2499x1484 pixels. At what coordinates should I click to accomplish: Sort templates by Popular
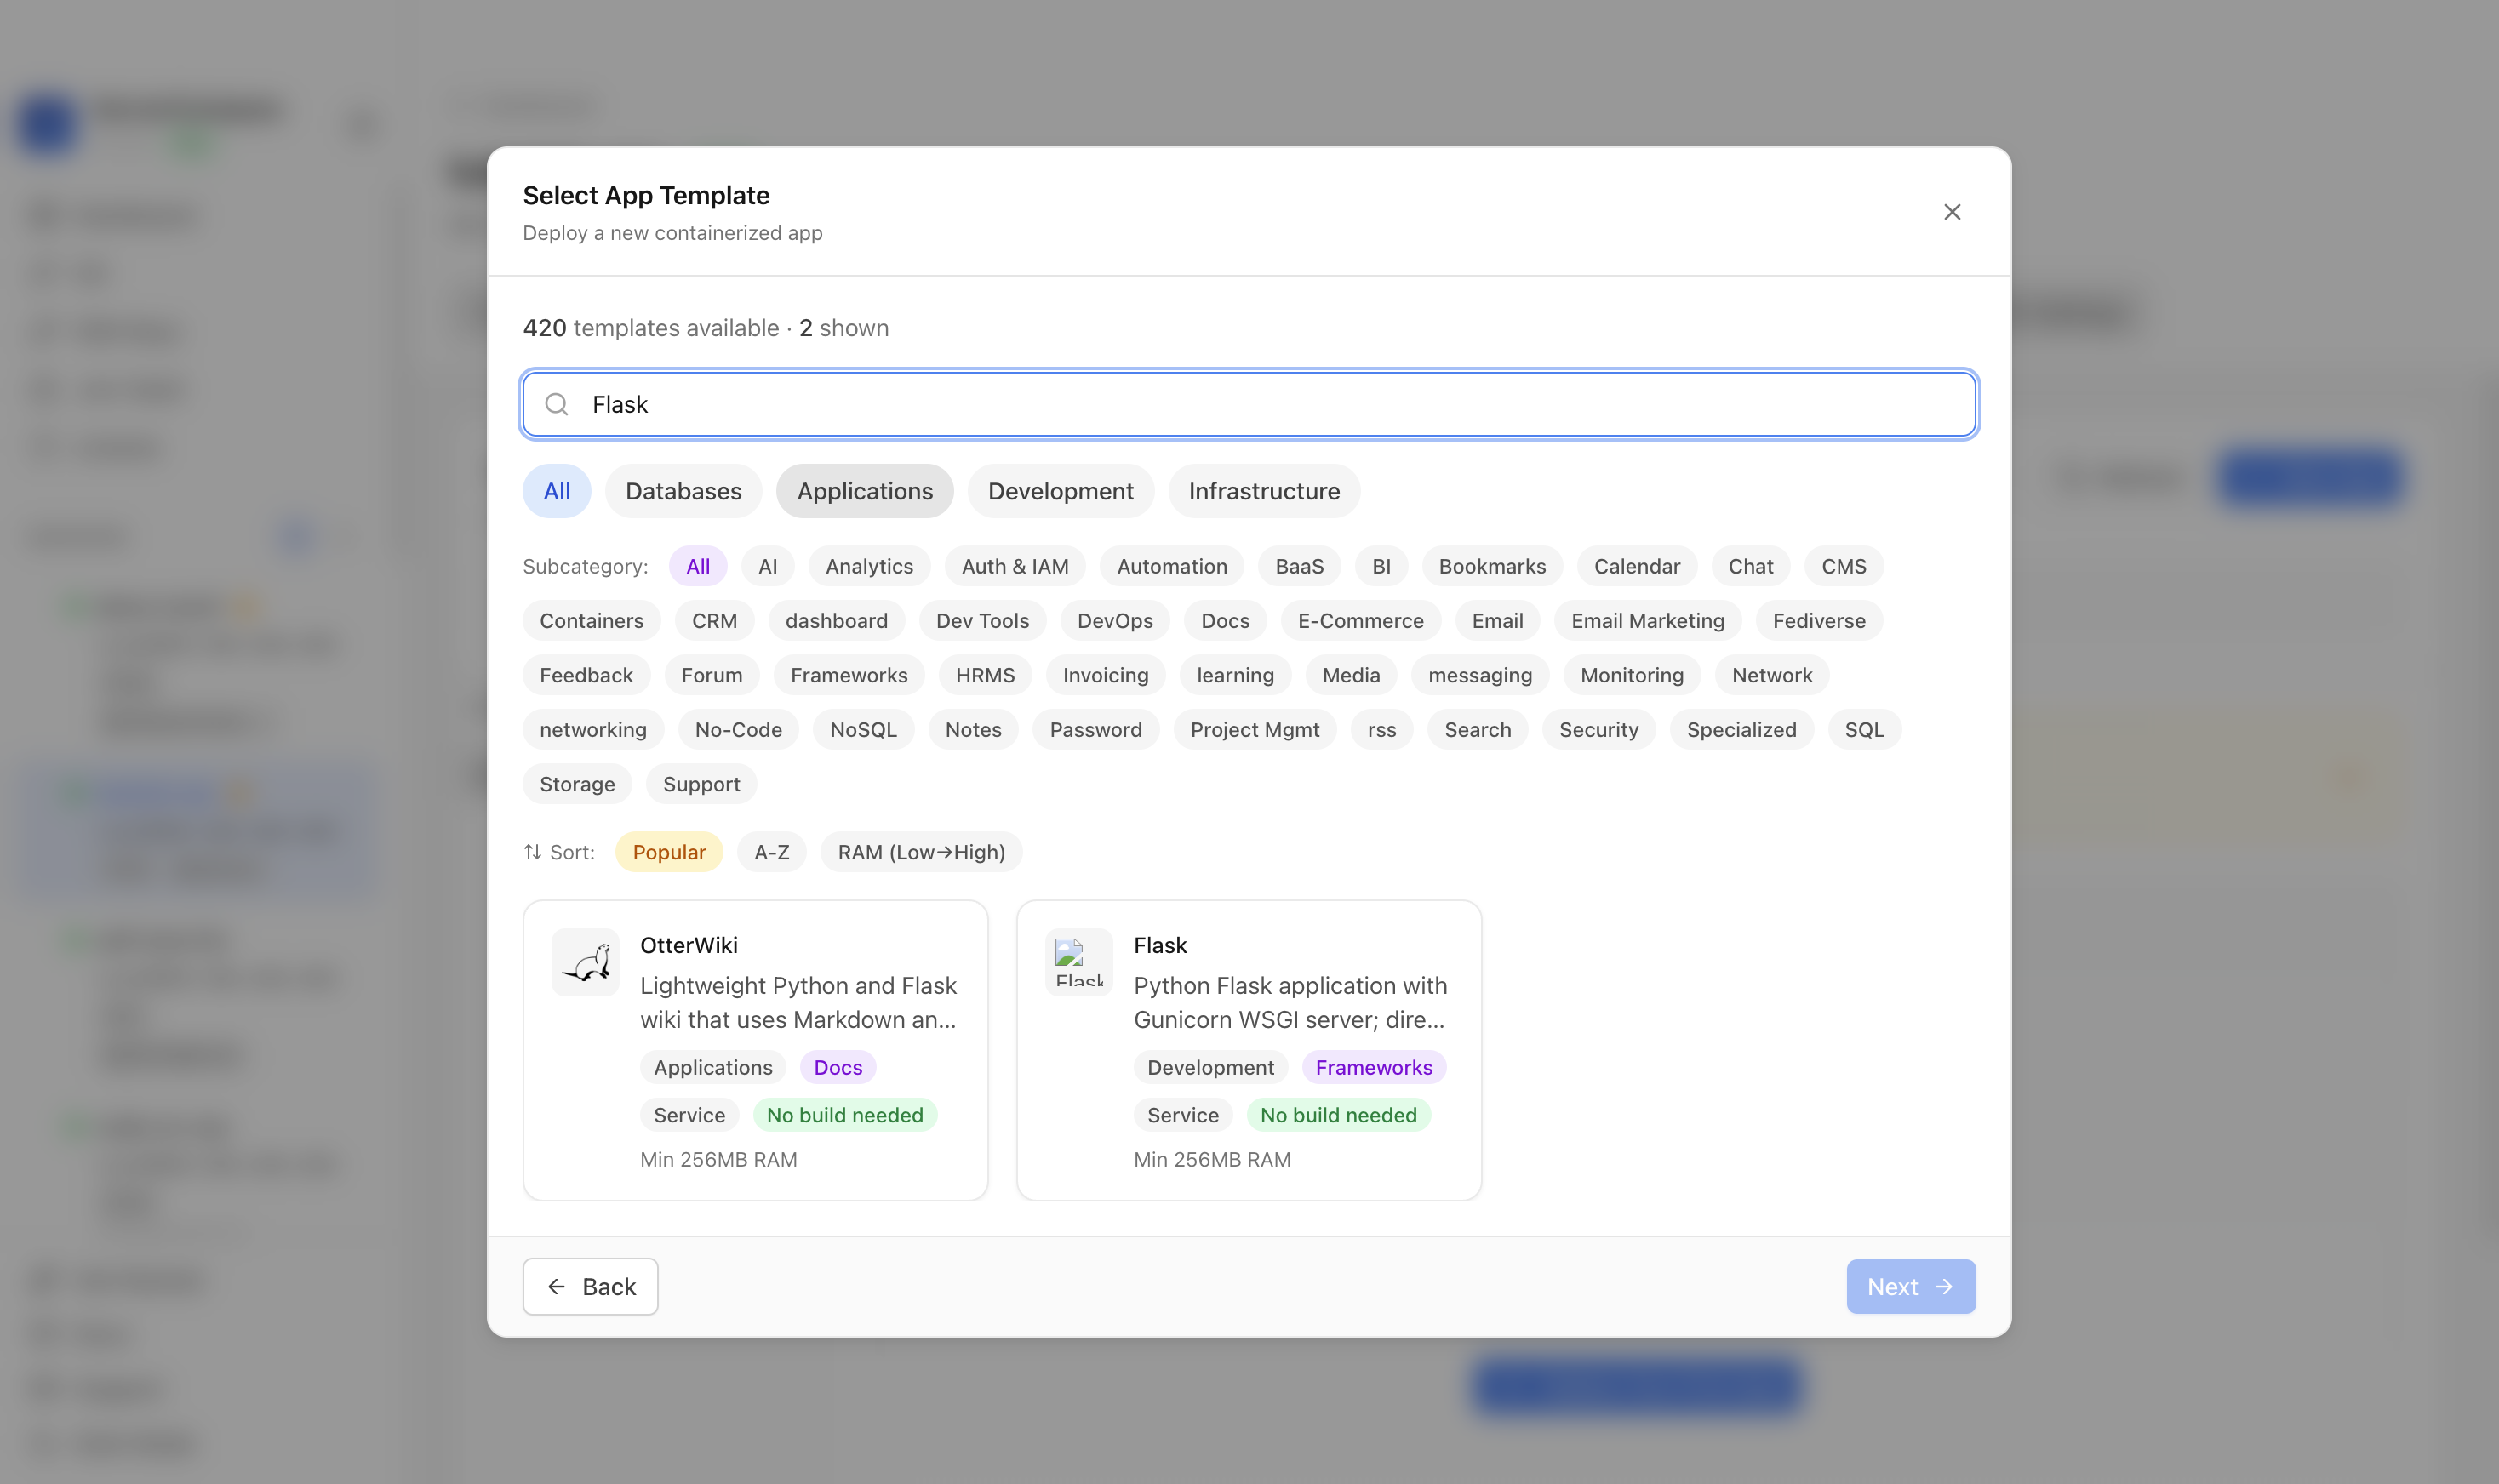pos(669,852)
